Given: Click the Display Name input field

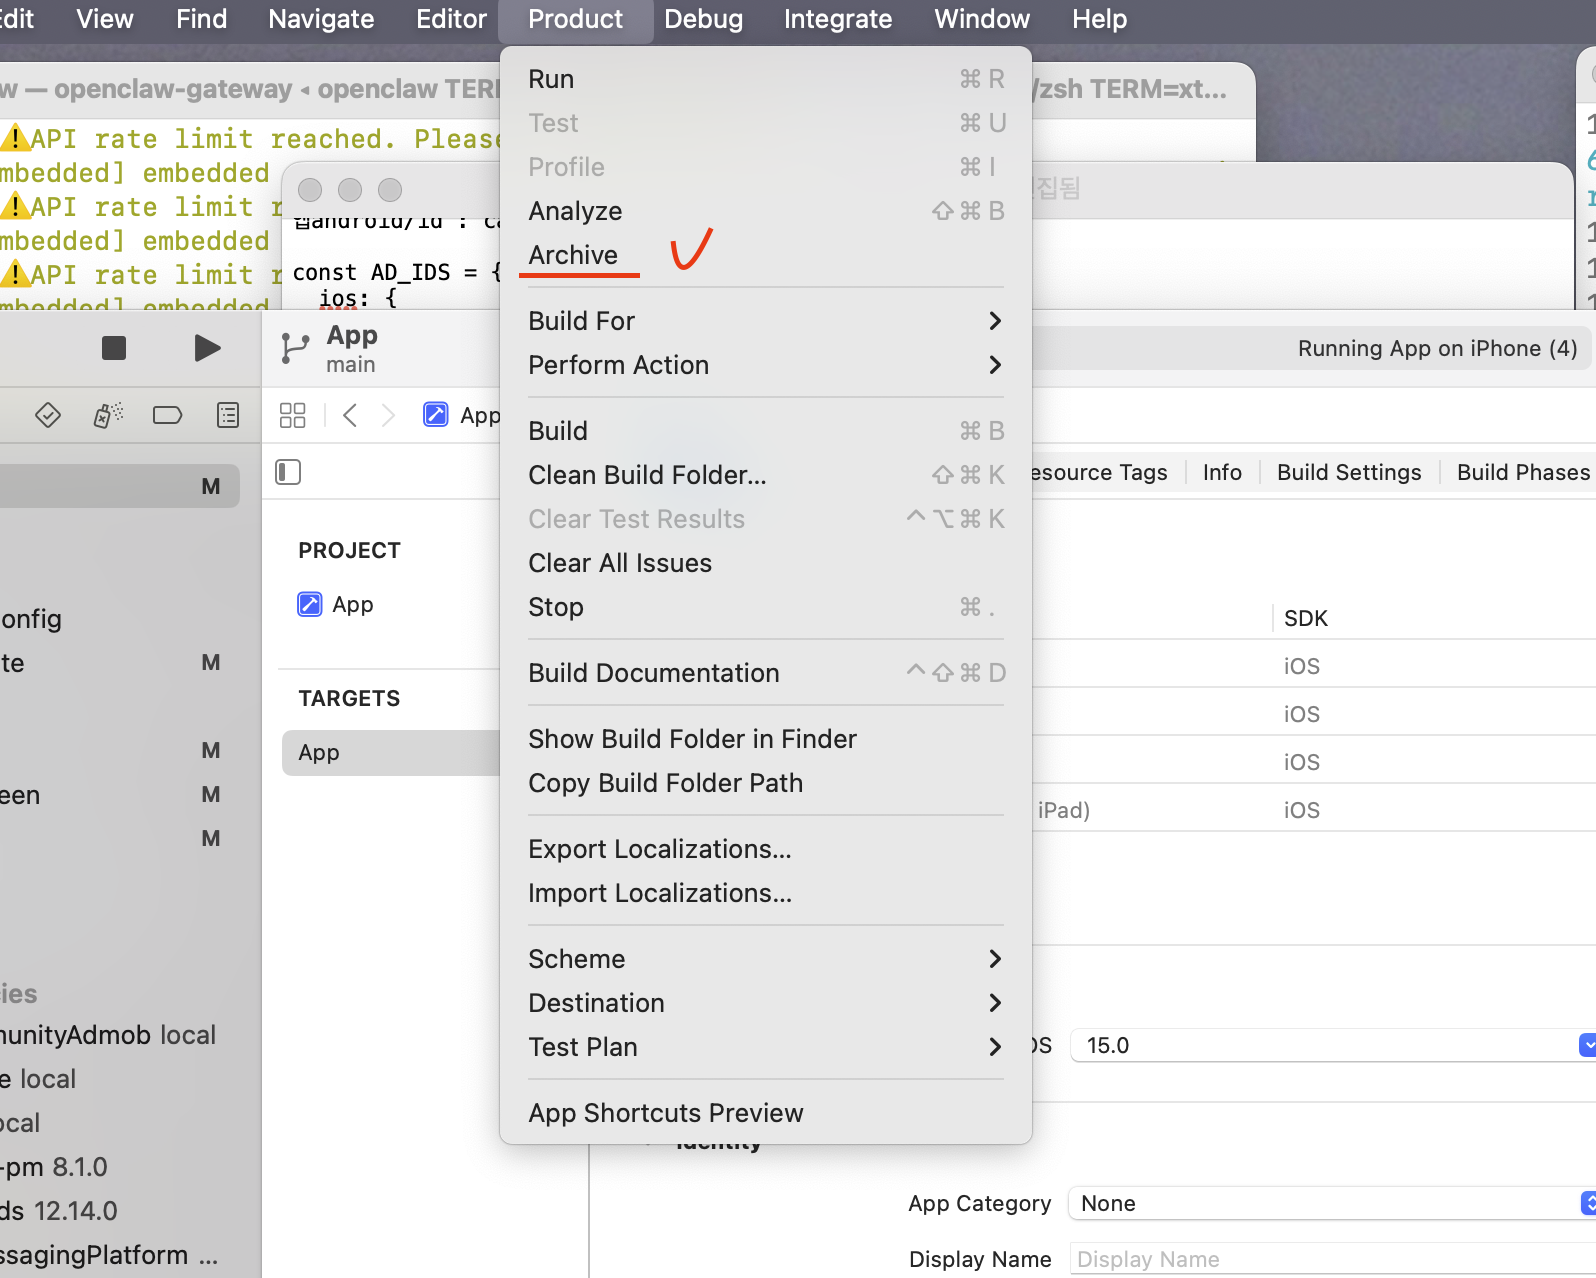Looking at the screenshot, I should coord(1332,1259).
